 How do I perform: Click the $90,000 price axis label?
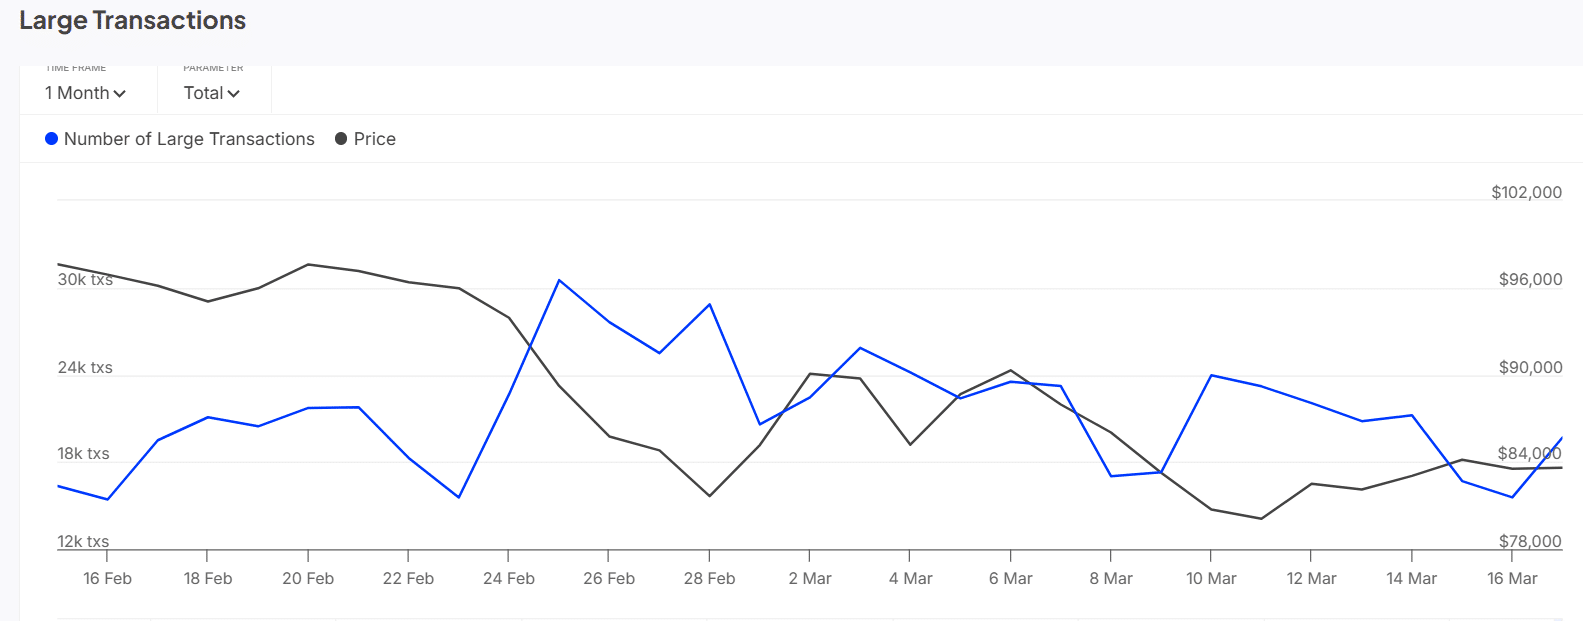pyautogui.click(x=1530, y=368)
